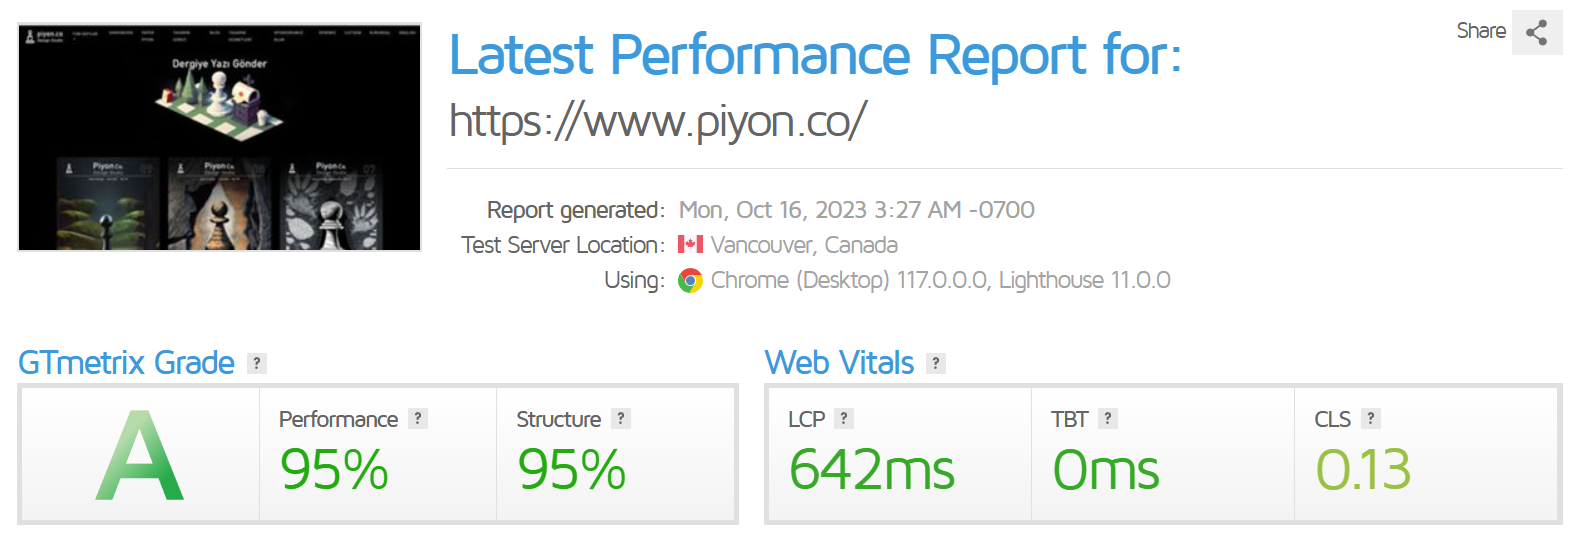The height and width of the screenshot is (547, 1585).
Task: Click the 642ms LCP value
Action: coord(872,469)
